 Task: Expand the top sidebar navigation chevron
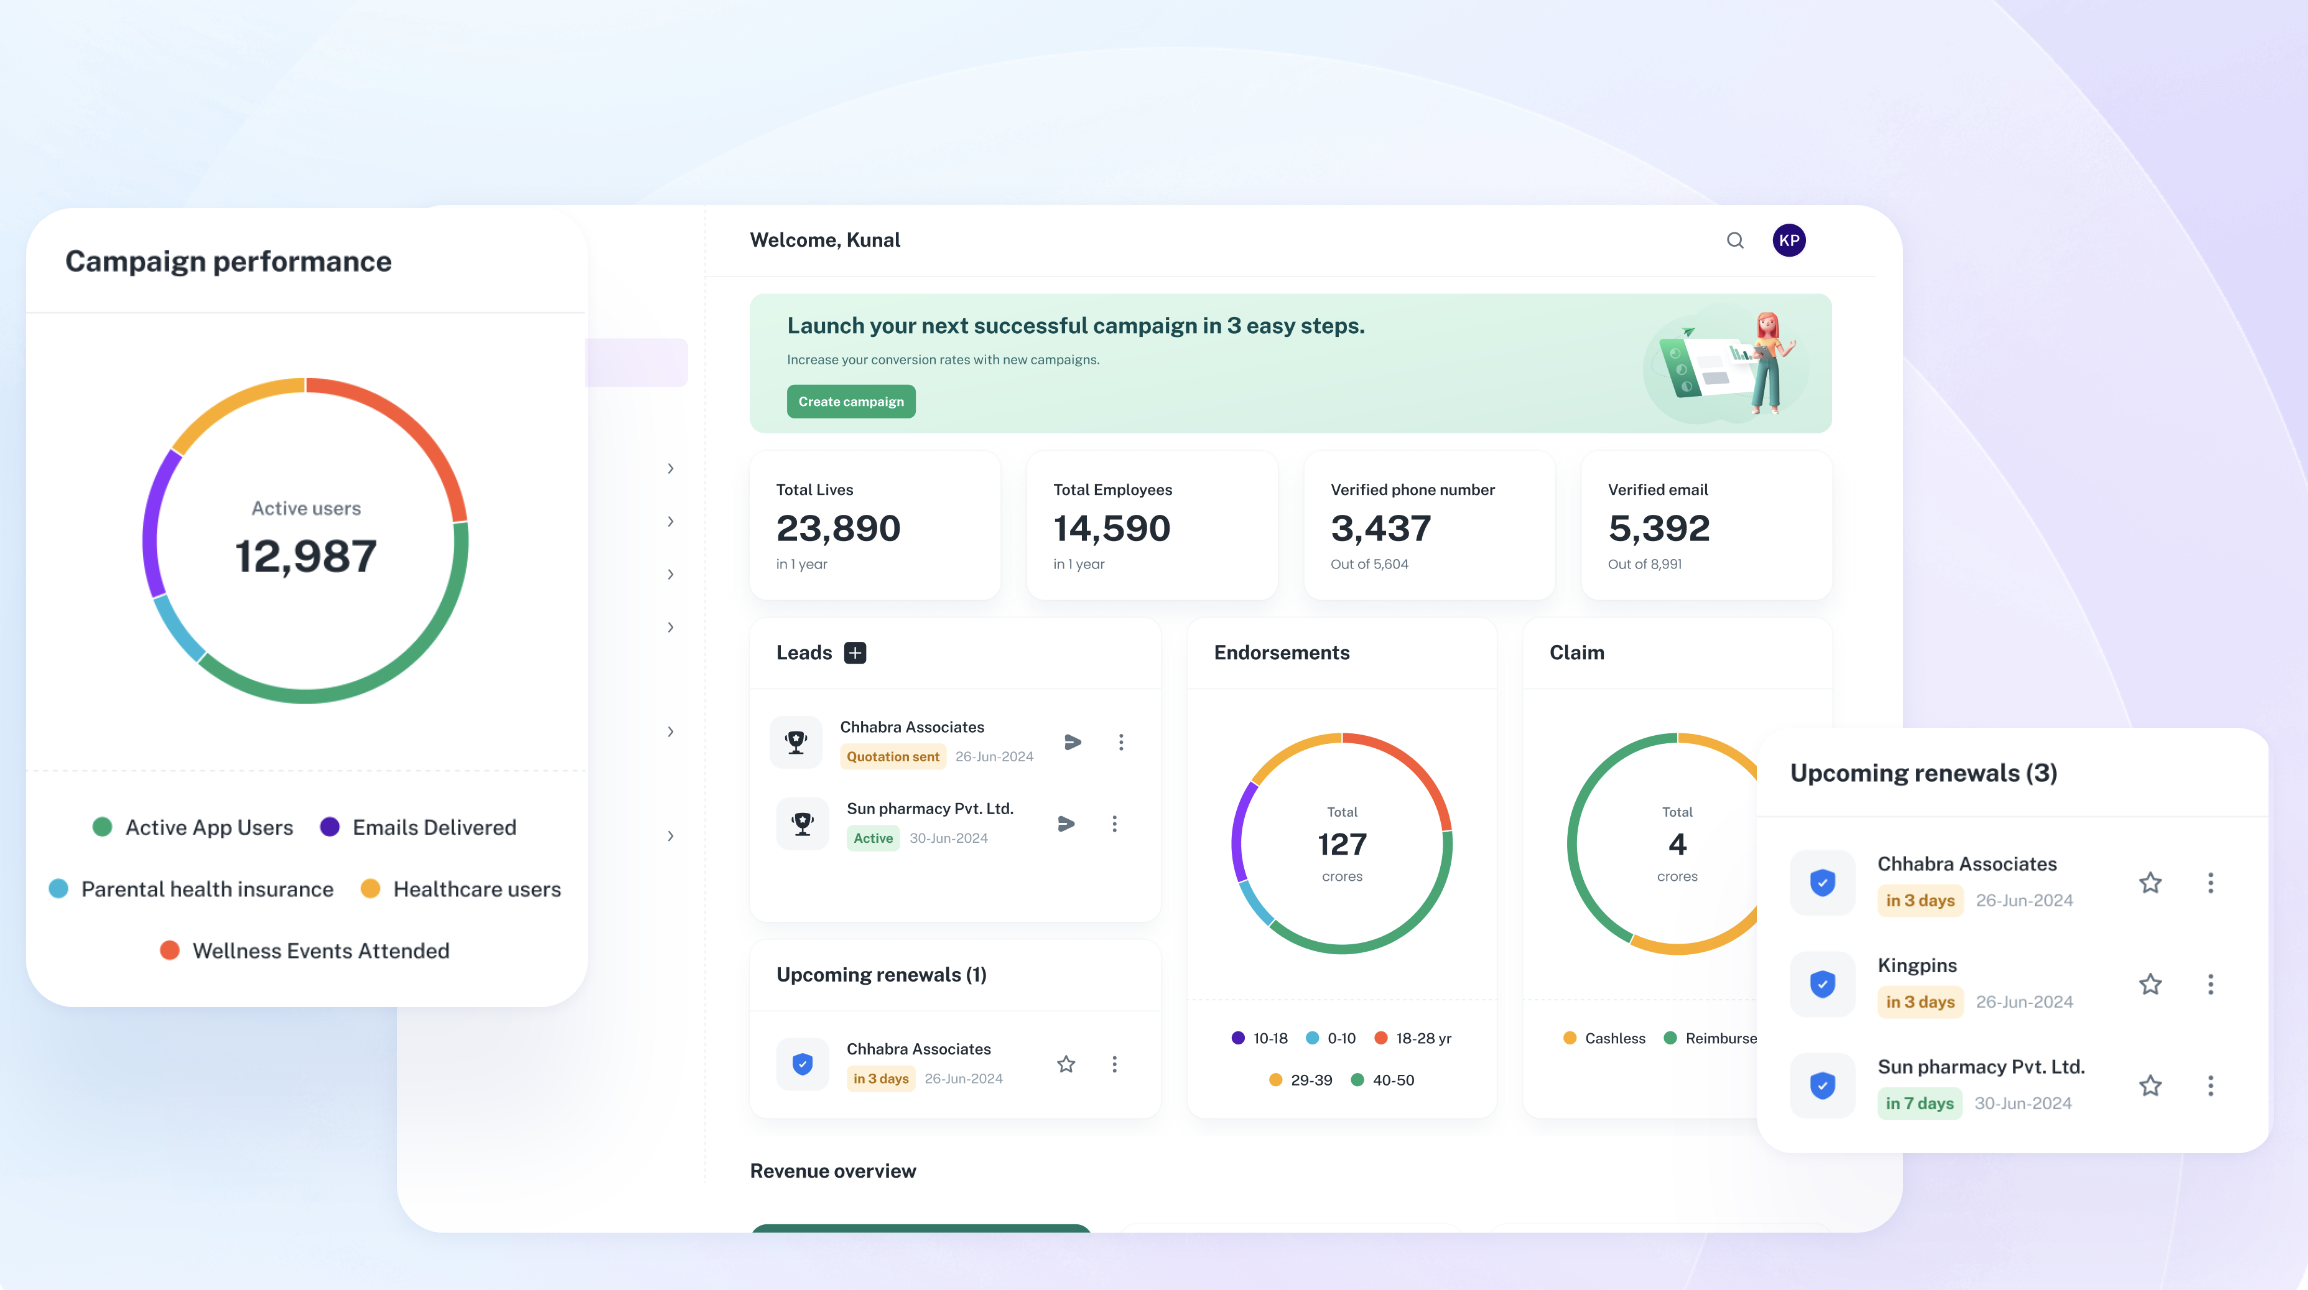point(670,468)
